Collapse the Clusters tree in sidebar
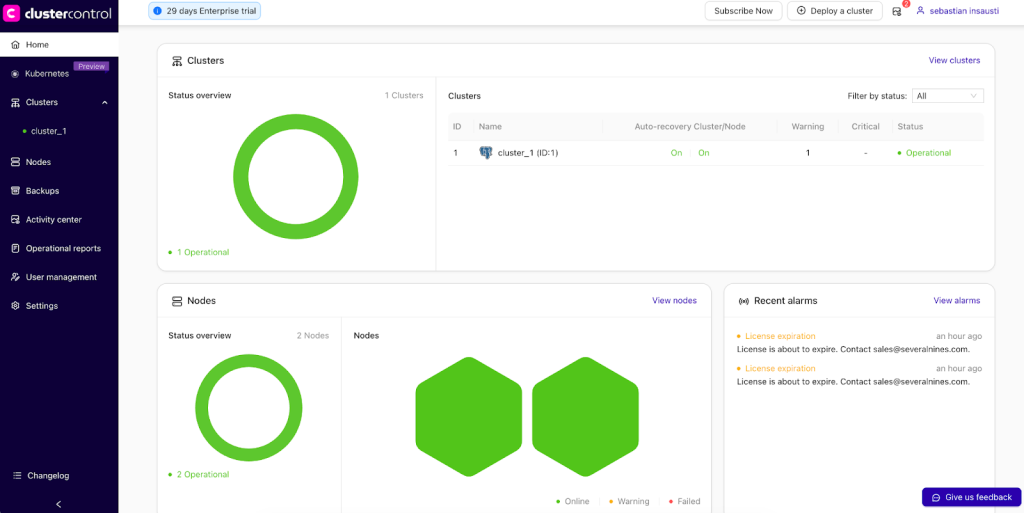The width and height of the screenshot is (1024, 513). tap(105, 102)
